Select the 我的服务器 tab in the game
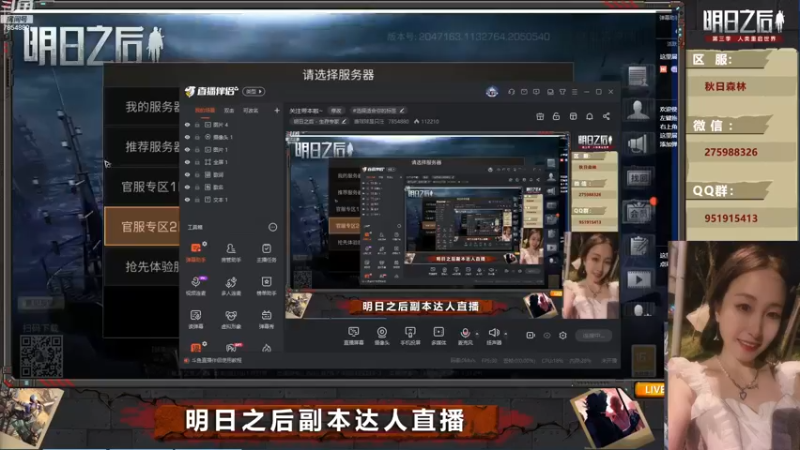The image size is (800, 450). [x=142, y=107]
